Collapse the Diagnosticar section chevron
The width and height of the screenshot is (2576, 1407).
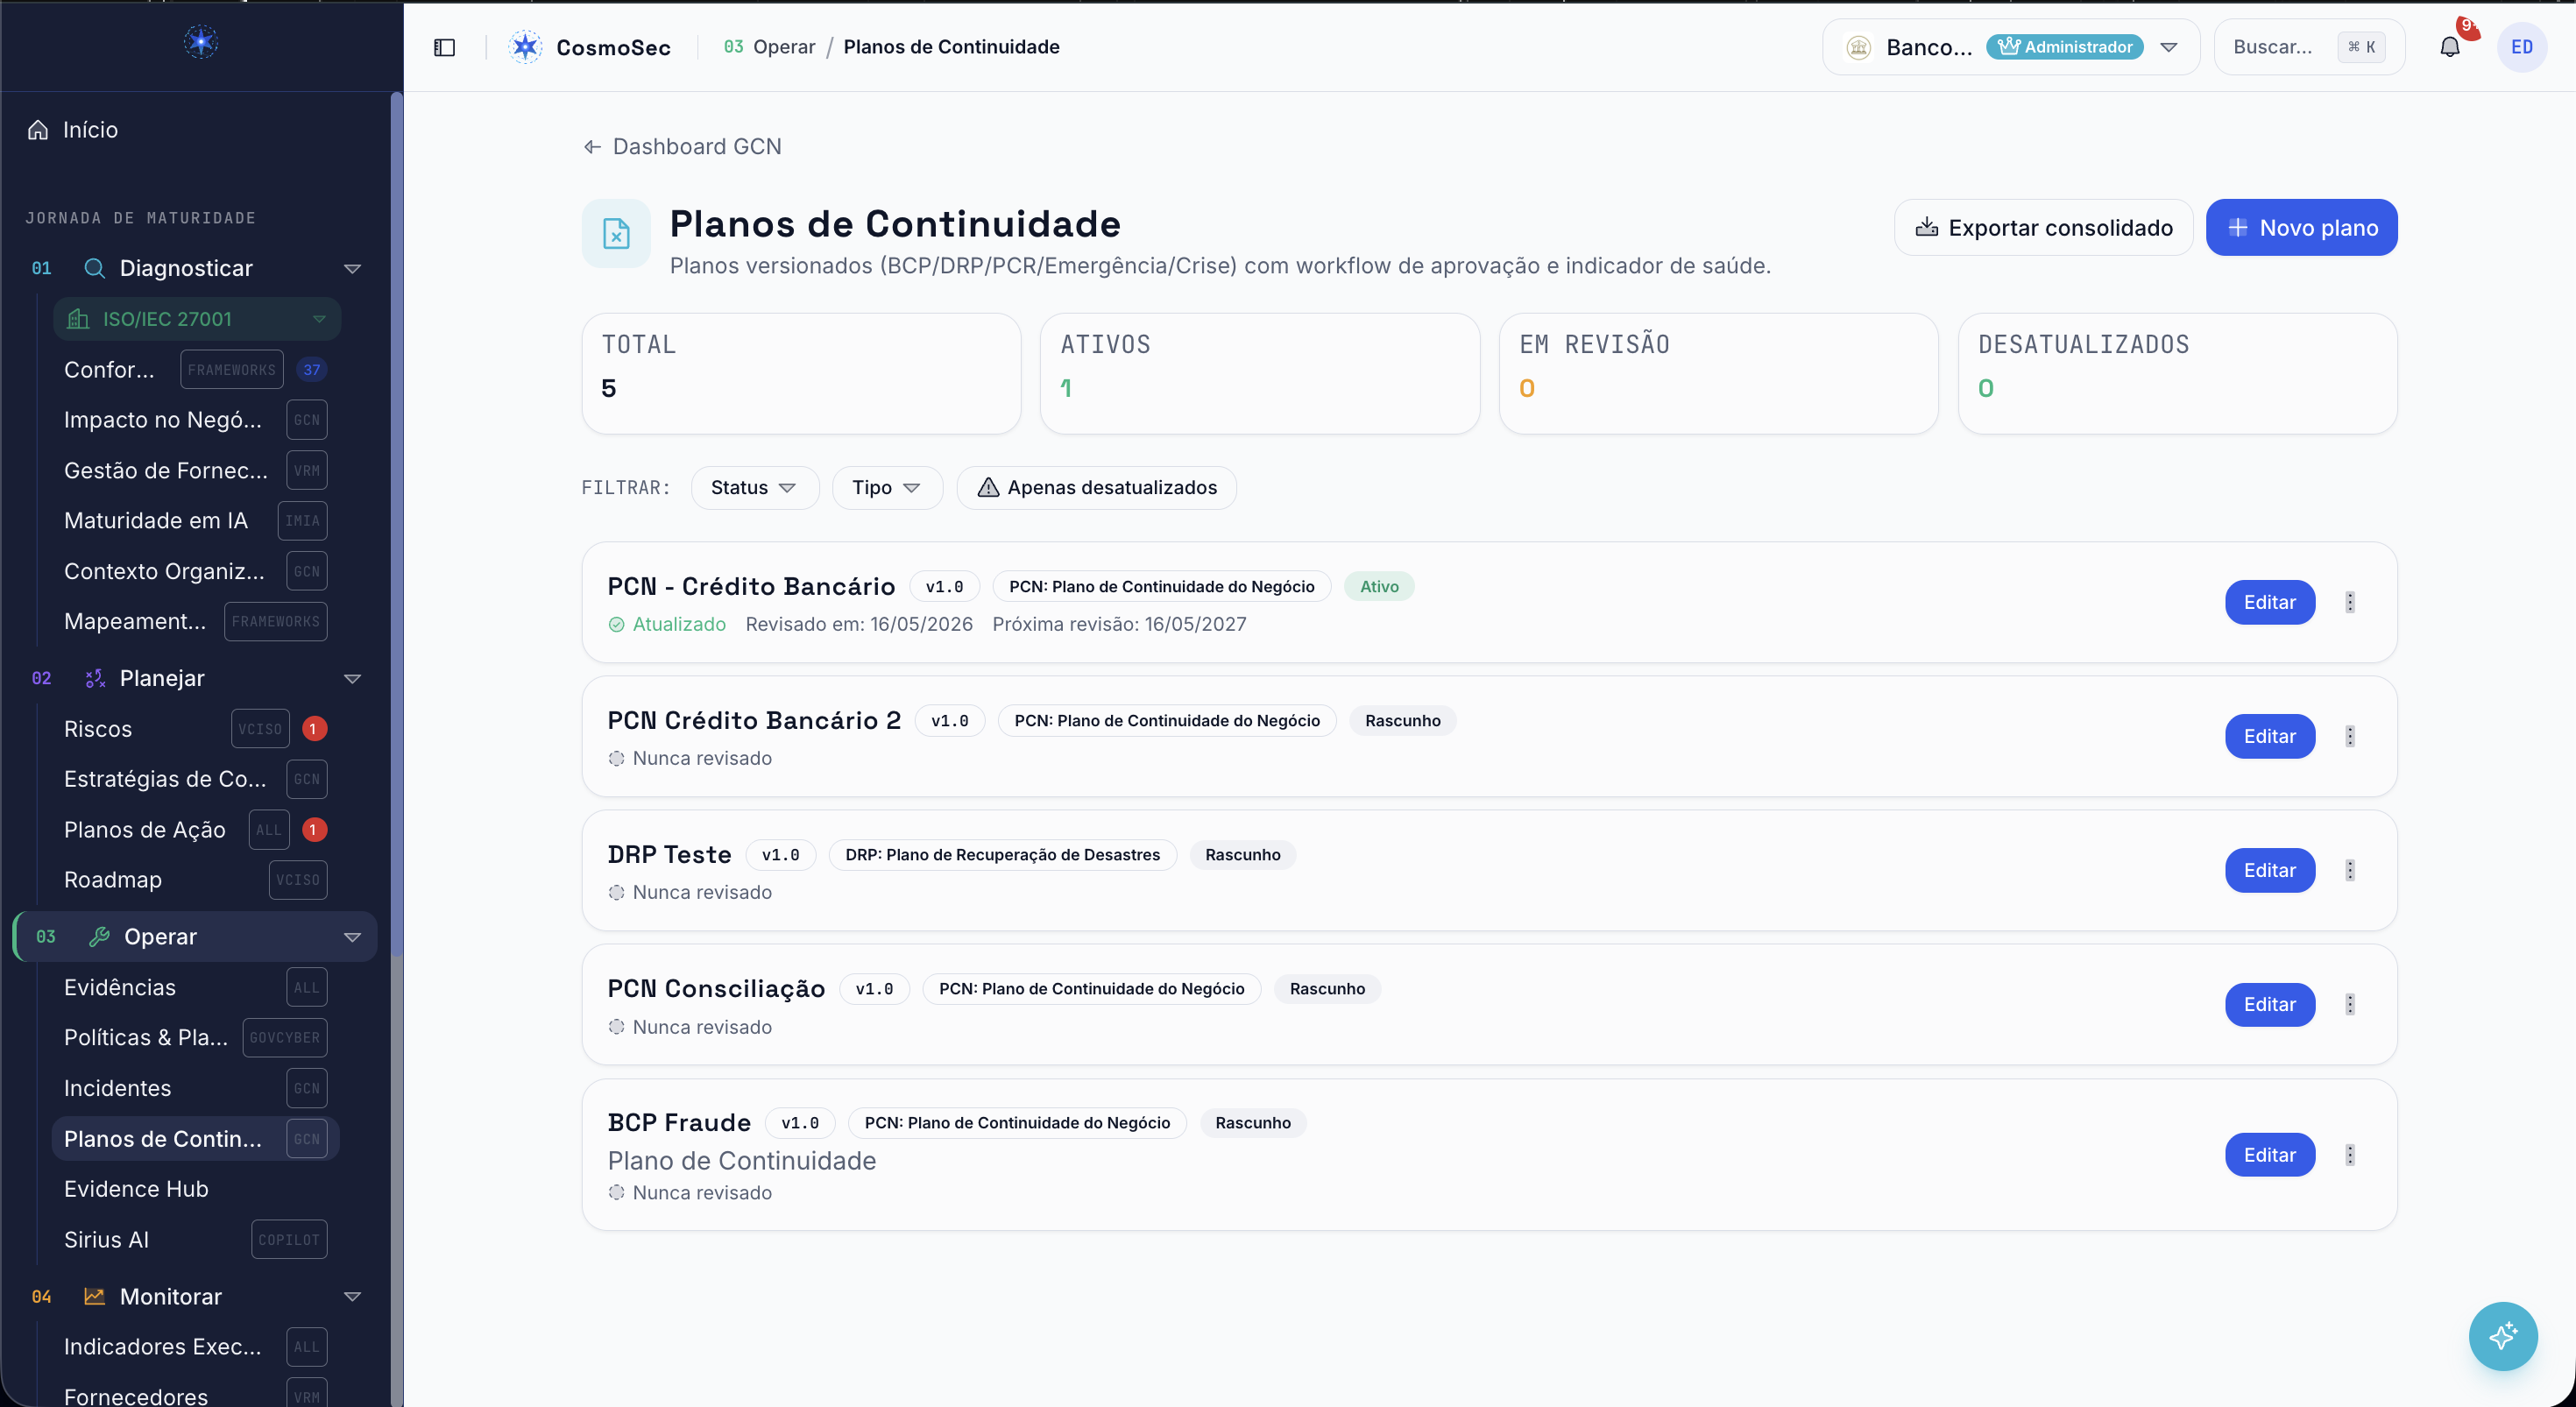pos(352,269)
